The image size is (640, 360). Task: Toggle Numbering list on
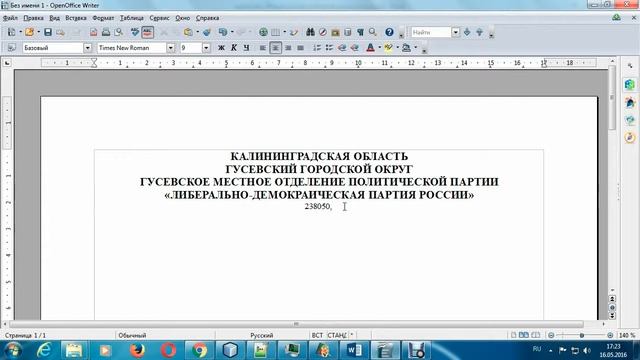point(317,48)
